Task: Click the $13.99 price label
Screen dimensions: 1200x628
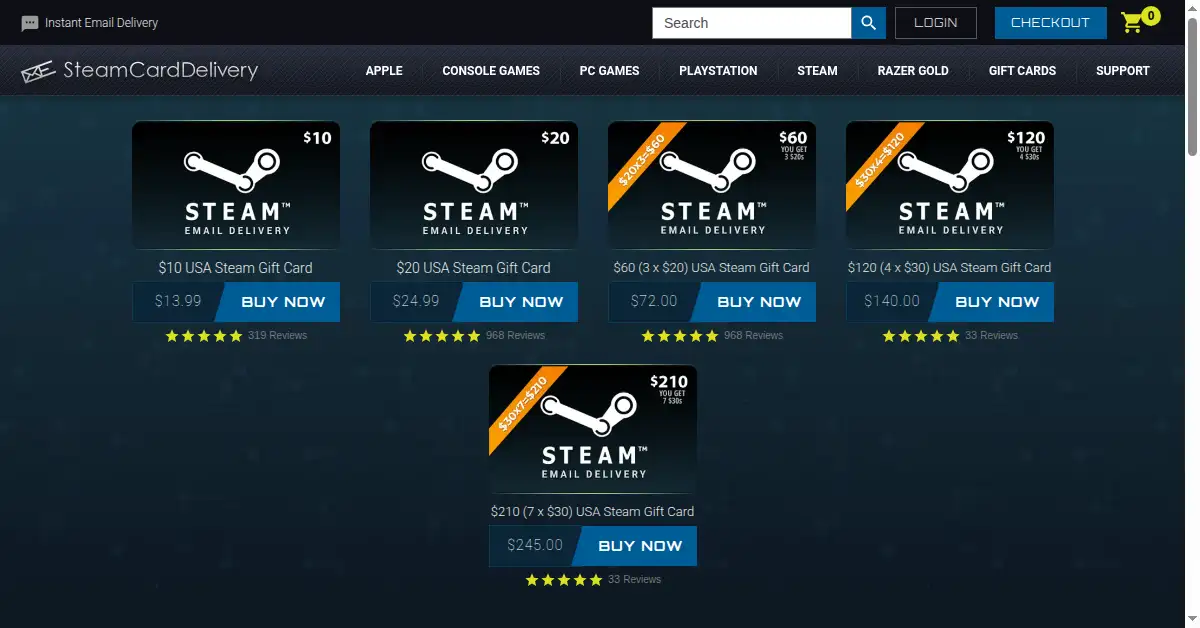Action: pos(178,301)
